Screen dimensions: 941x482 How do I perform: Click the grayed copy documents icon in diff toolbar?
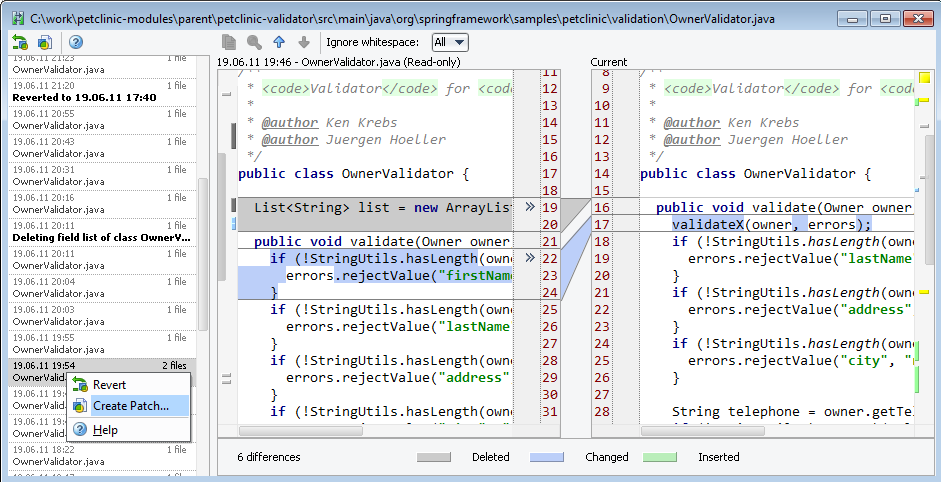pyautogui.click(x=229, y=42)
